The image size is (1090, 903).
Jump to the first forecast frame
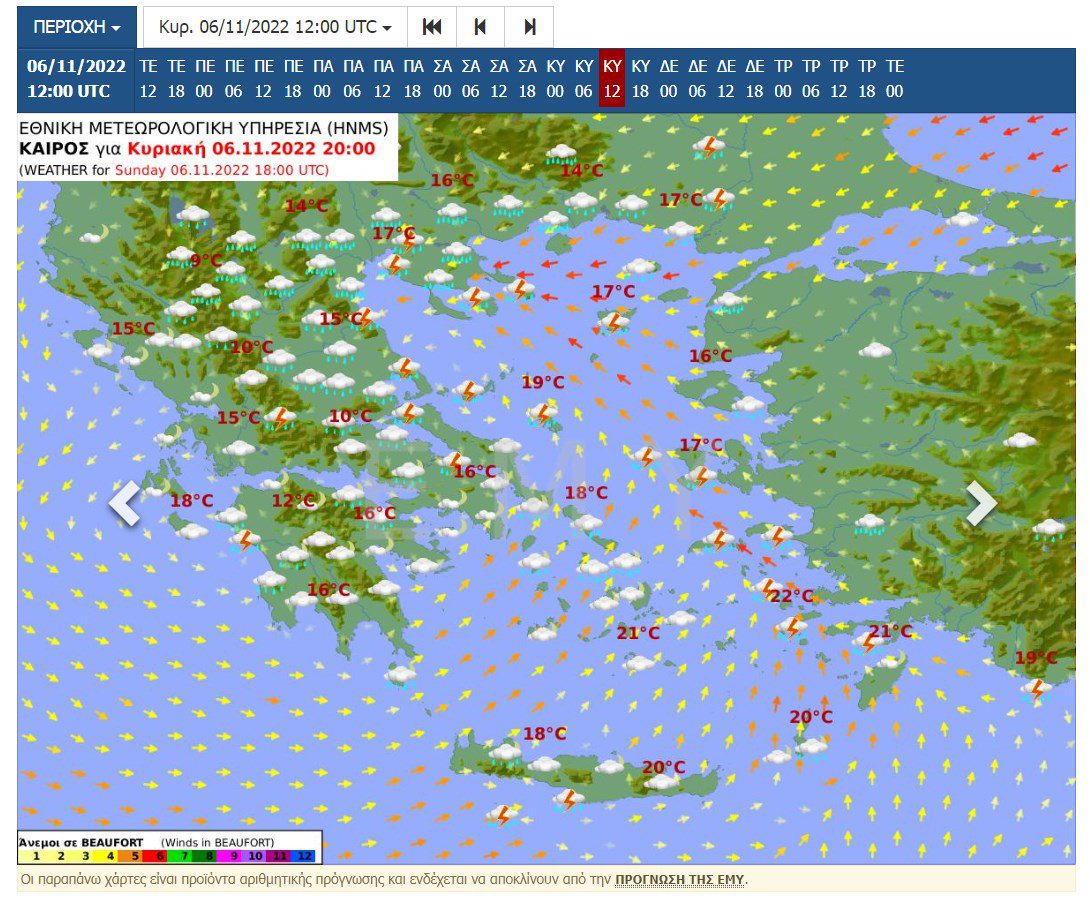[x=432, y=27]
